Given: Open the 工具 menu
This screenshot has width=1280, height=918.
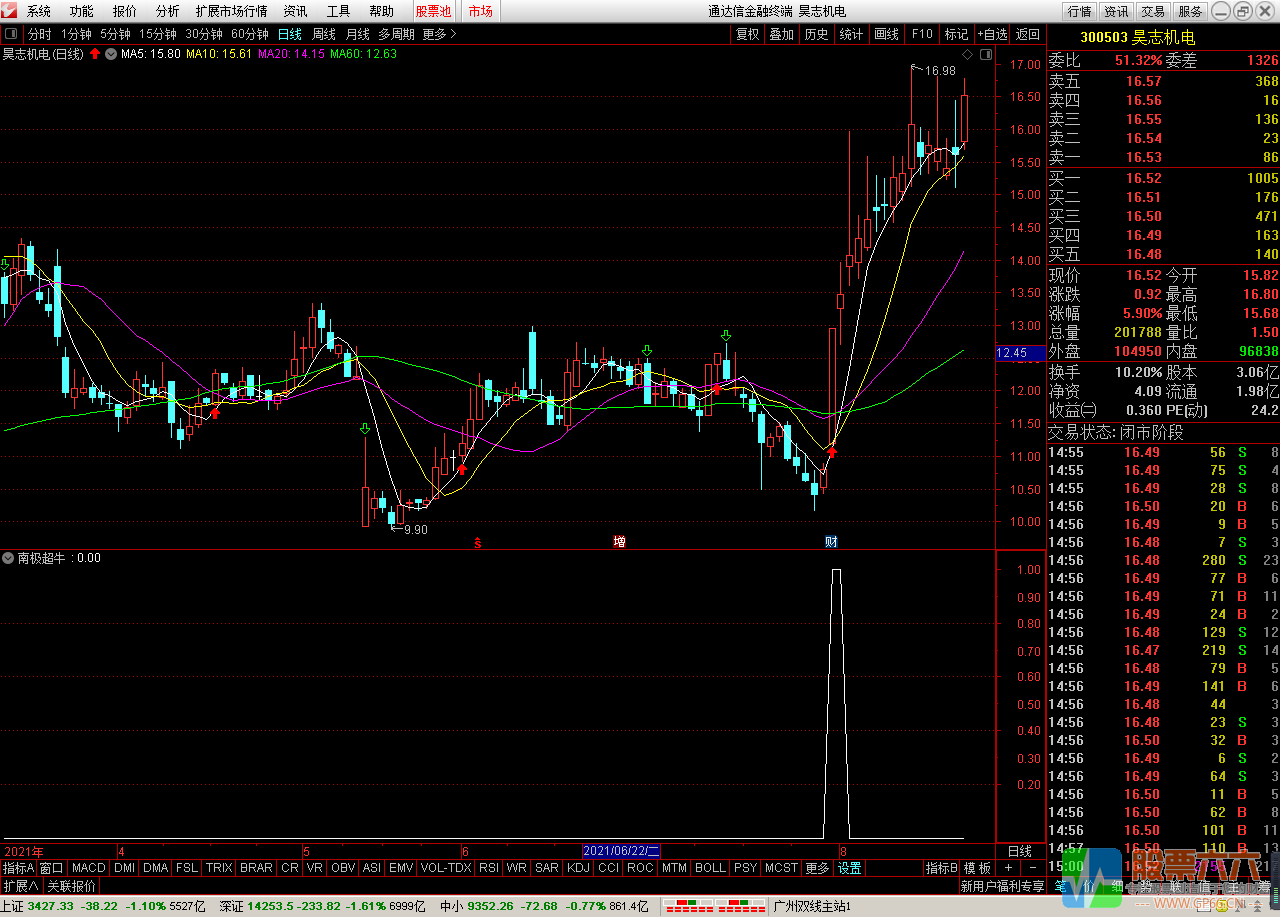Looking at the screenshot, I should point(338,12).
